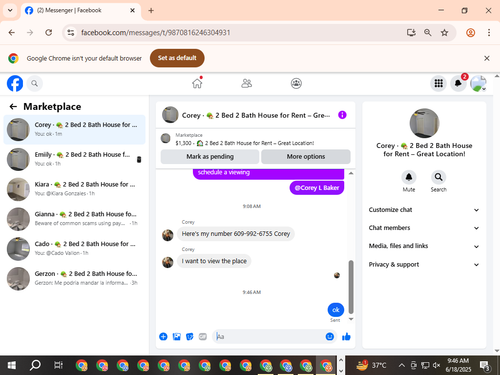
Task: Open the Friends icon in top navigation
Action: point(247,83)
